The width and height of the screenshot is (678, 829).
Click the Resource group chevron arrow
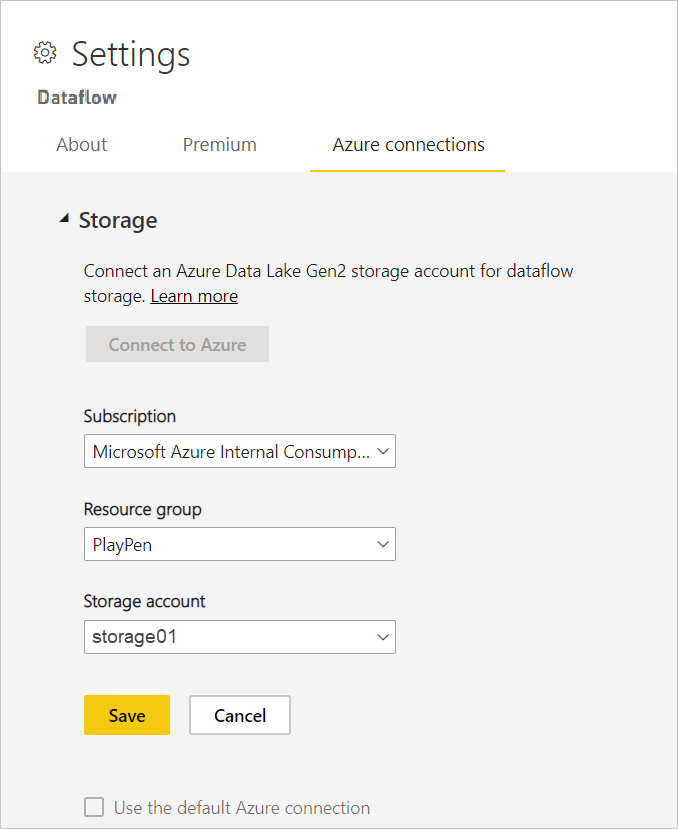pos(383,544)
